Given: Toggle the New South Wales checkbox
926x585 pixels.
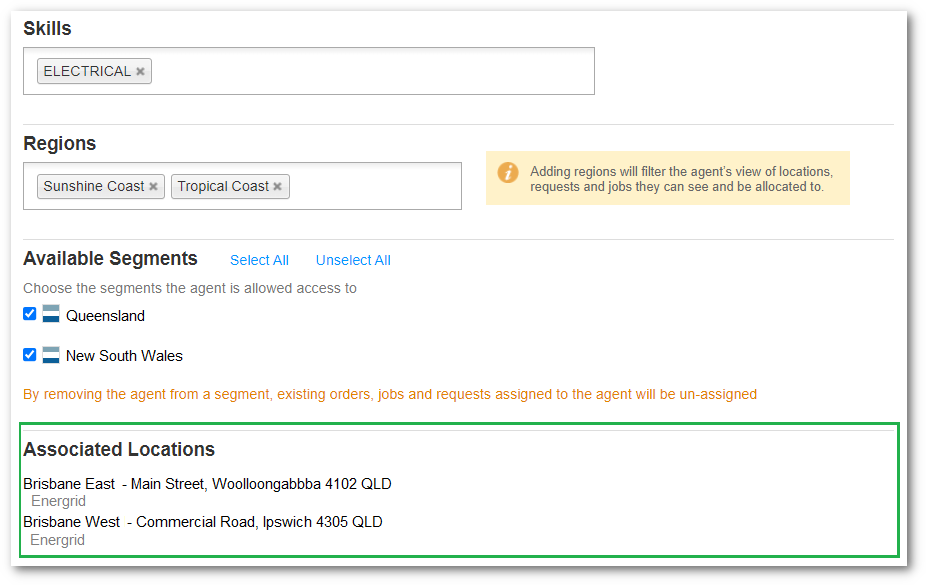Looking at the screenshot, I should pos(30,354).
